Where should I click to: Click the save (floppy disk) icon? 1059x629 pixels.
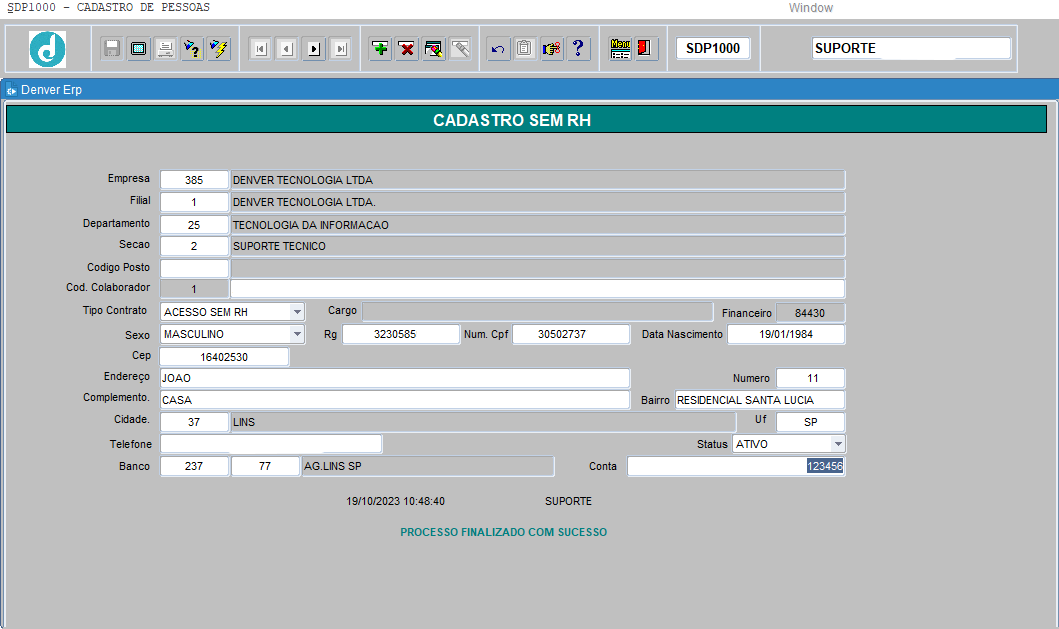[112, 49]
